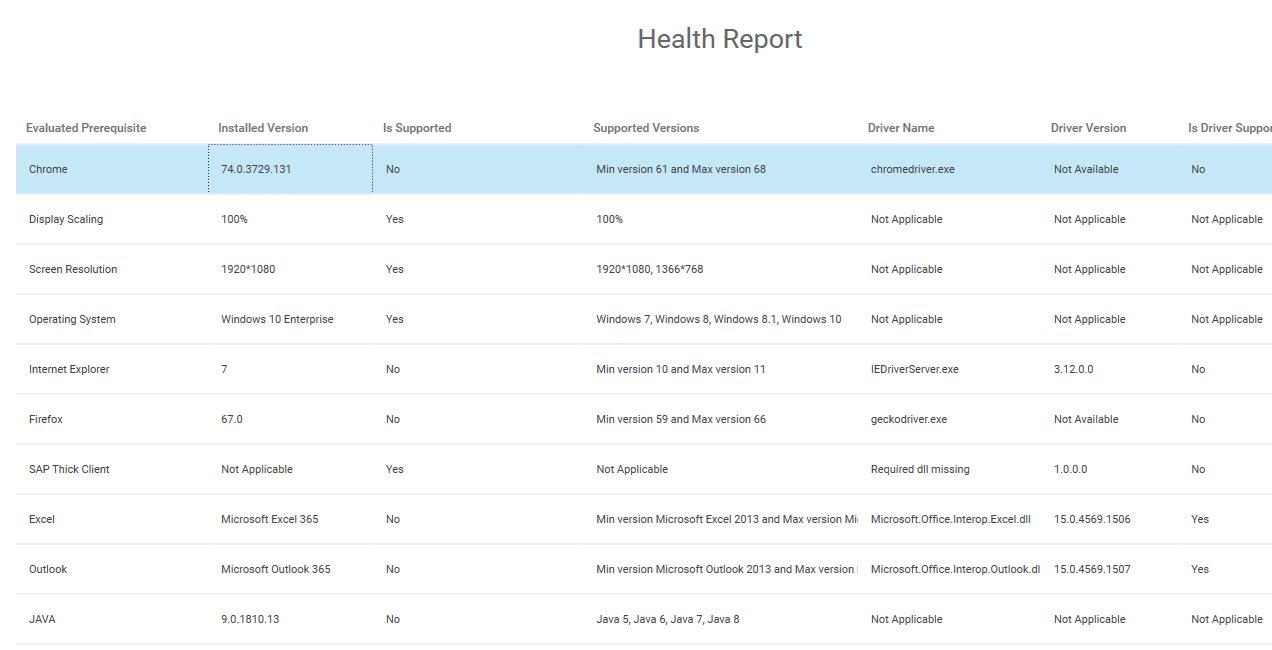The height and width of the screenshot is (650, 1272).
Task: Select the "Required dll missing" cell
Action: [920, 469]
